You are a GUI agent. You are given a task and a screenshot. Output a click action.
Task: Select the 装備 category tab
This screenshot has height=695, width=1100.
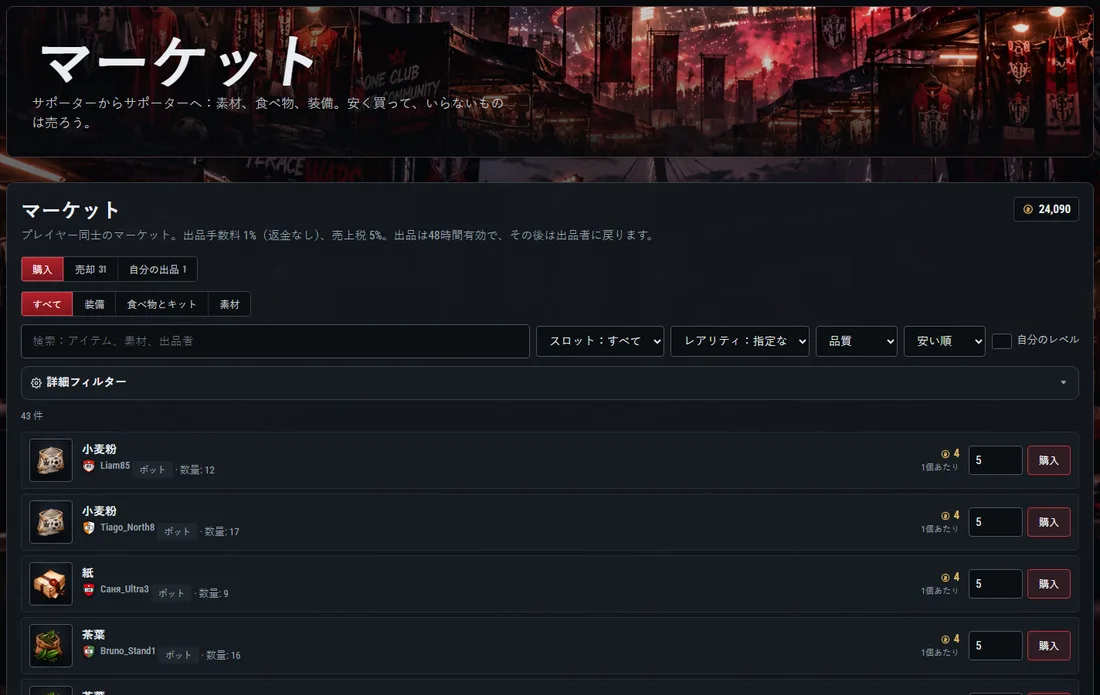[94, 304]
